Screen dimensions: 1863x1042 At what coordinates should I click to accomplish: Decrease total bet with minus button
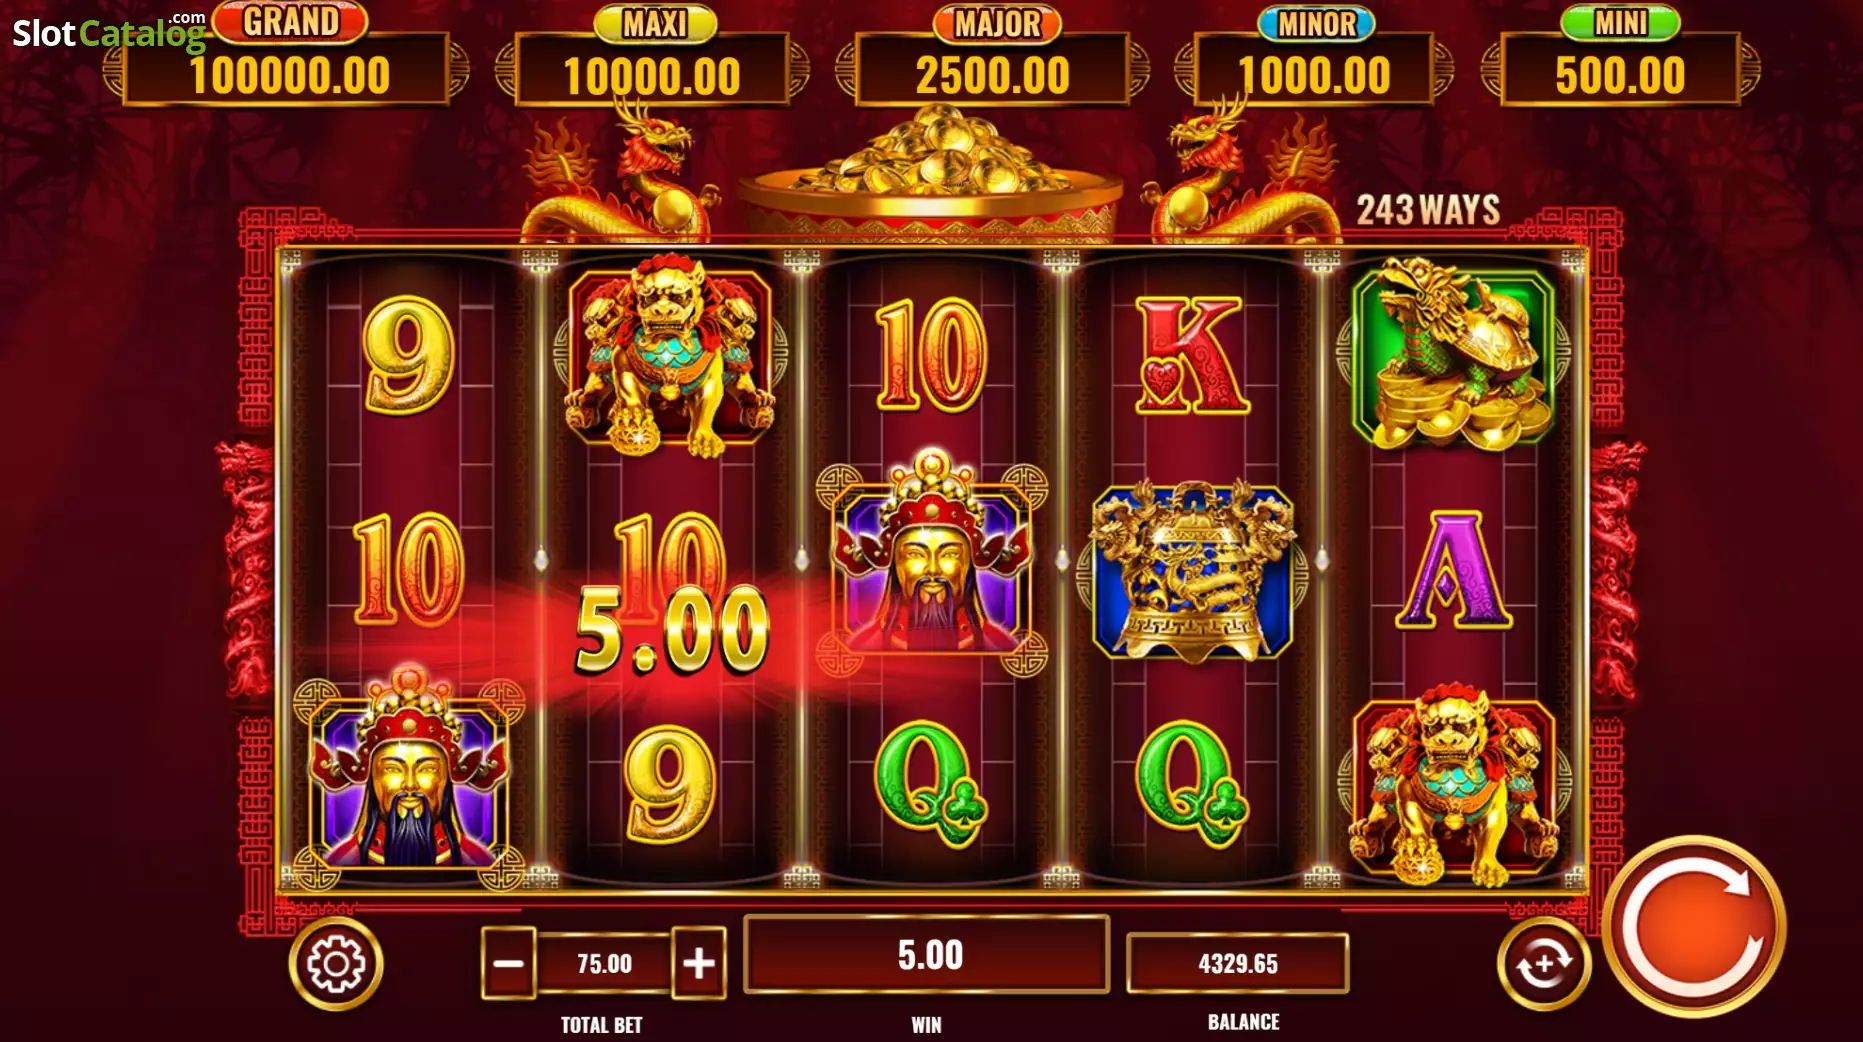(509, 963)
